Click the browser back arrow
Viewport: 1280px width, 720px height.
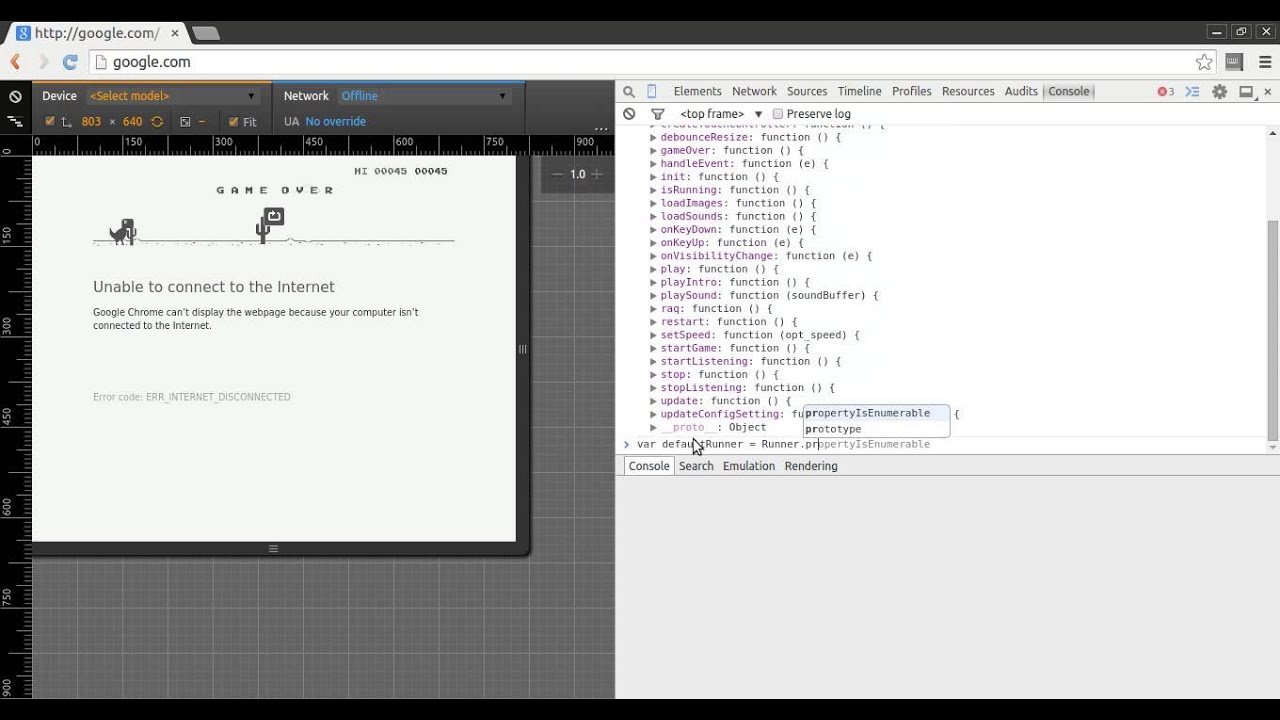click(x=15, y=62)
